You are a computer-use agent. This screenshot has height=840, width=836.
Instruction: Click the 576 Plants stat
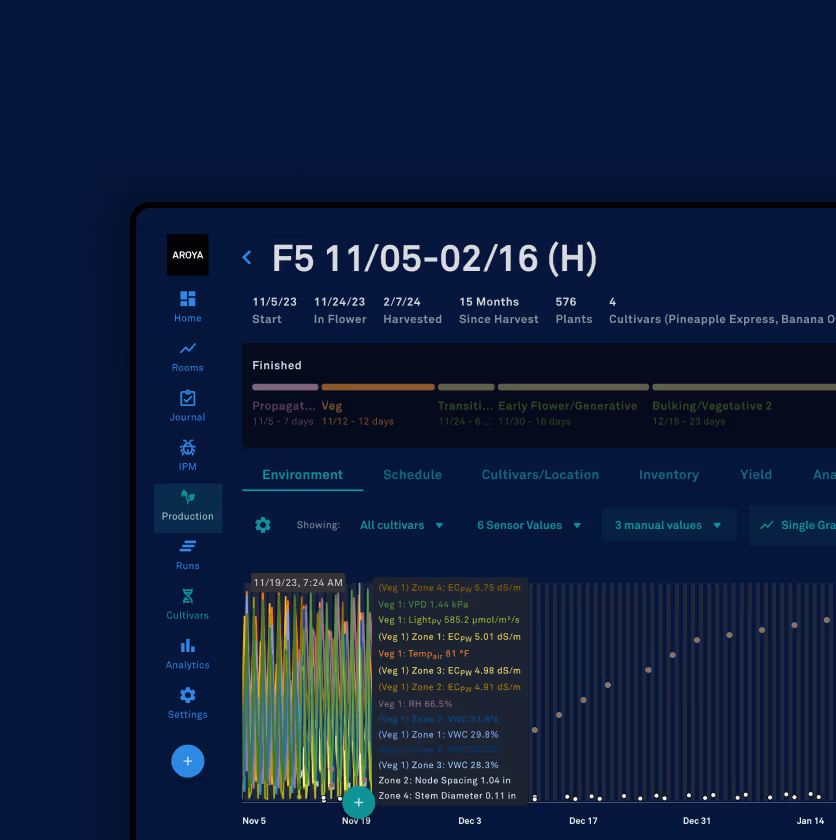click(574, 310)
